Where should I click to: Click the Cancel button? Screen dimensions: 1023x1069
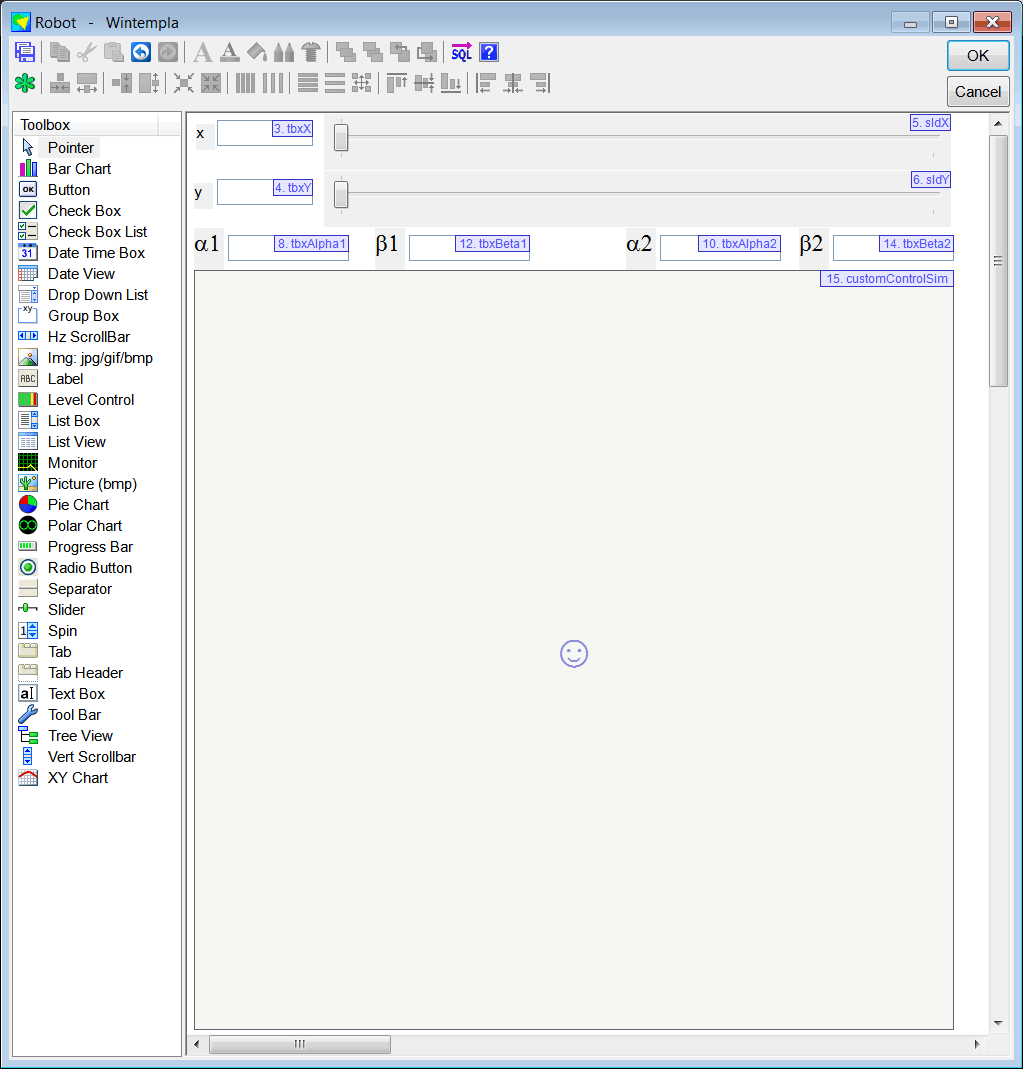978,91
